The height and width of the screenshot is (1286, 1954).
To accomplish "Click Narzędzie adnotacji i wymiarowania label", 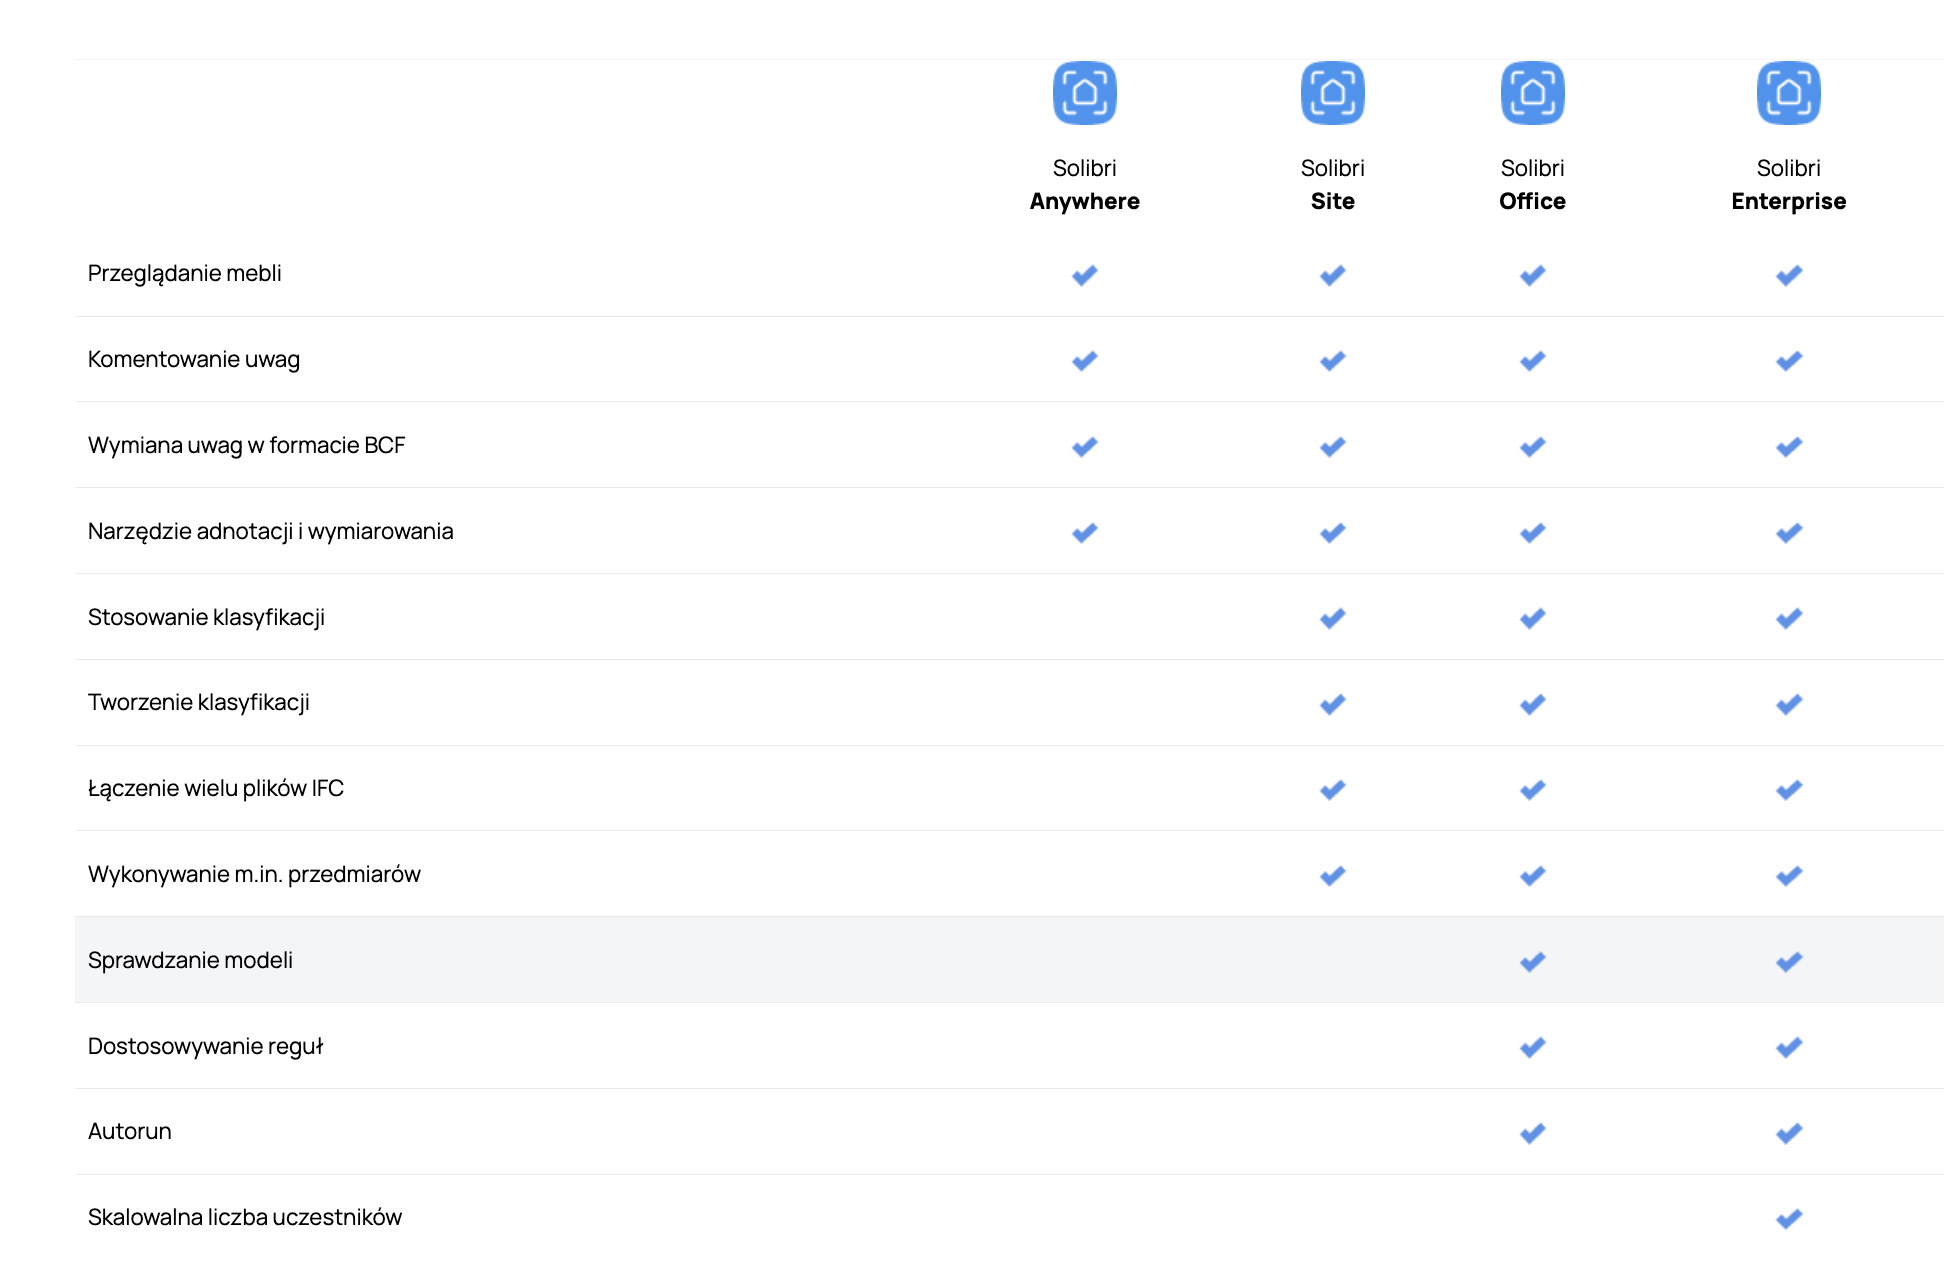I will pos(270,531).
